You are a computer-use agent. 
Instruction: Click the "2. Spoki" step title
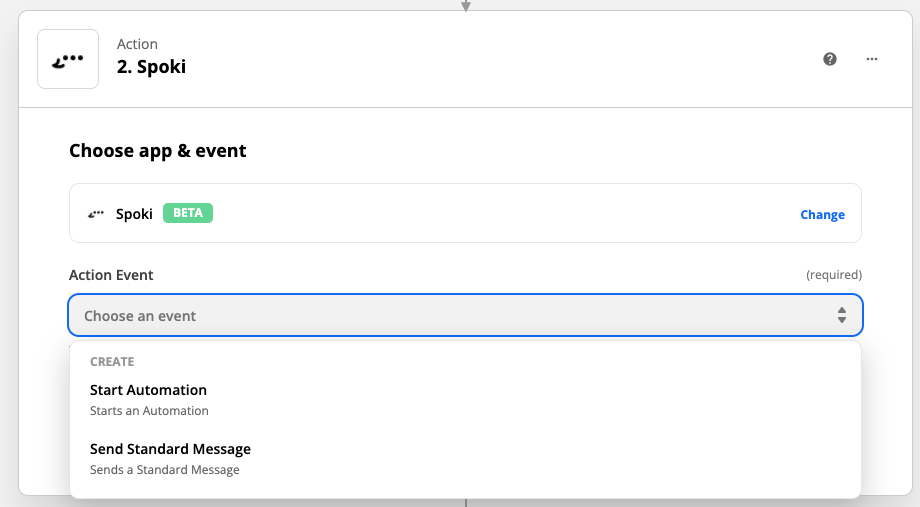click(151, 68)
